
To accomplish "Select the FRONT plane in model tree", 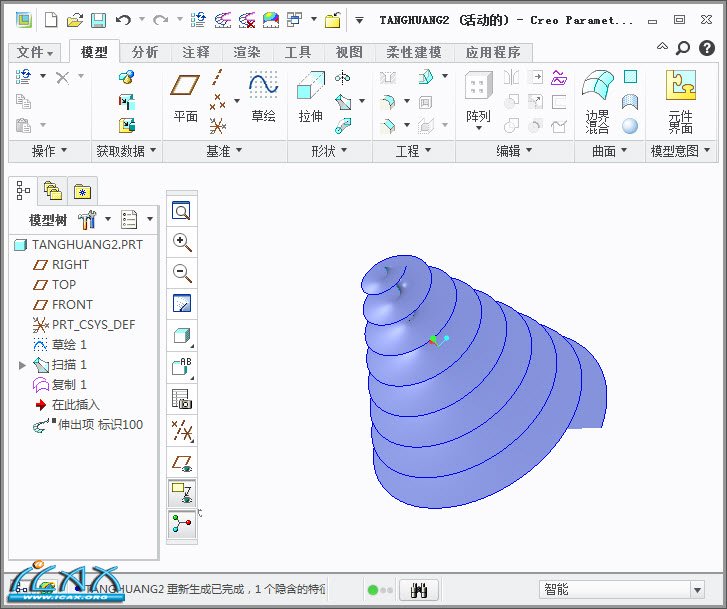I will point(72,305).
